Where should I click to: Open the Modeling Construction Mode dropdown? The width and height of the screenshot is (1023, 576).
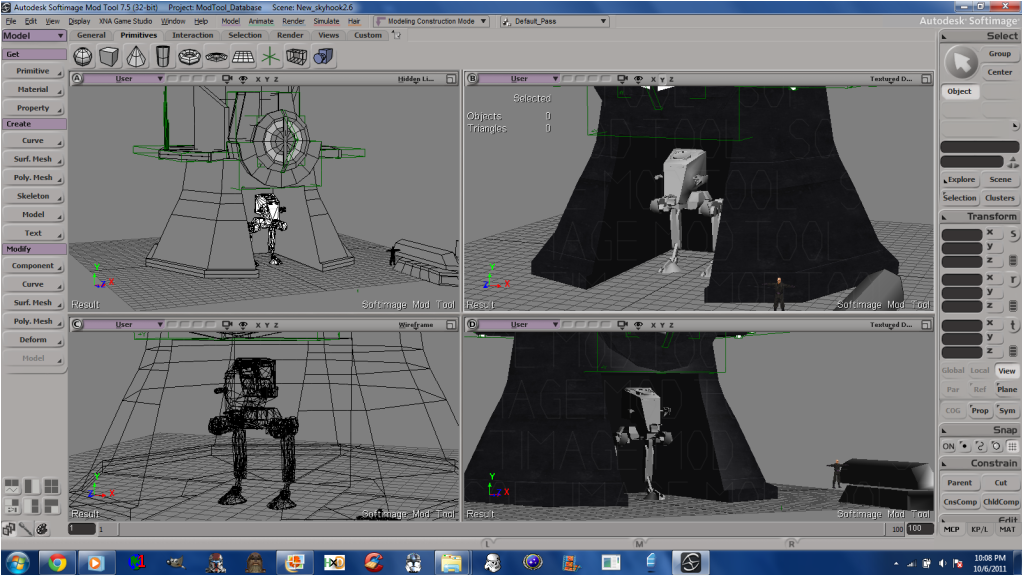coord(431,22)
